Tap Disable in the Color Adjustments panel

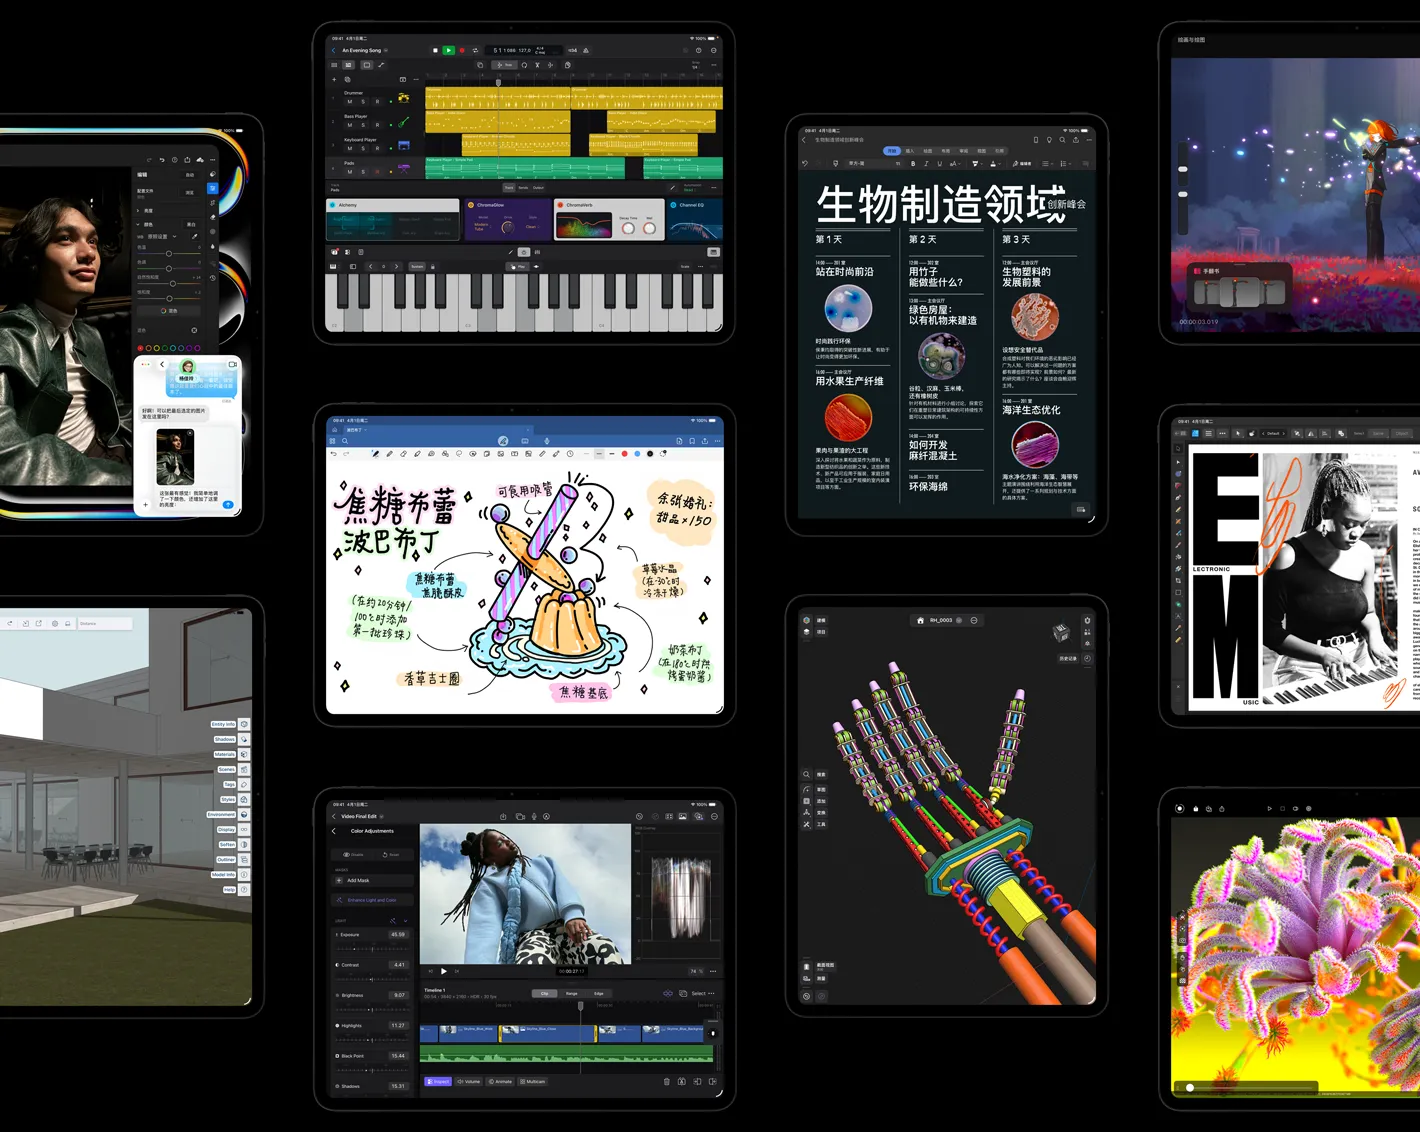352,855
